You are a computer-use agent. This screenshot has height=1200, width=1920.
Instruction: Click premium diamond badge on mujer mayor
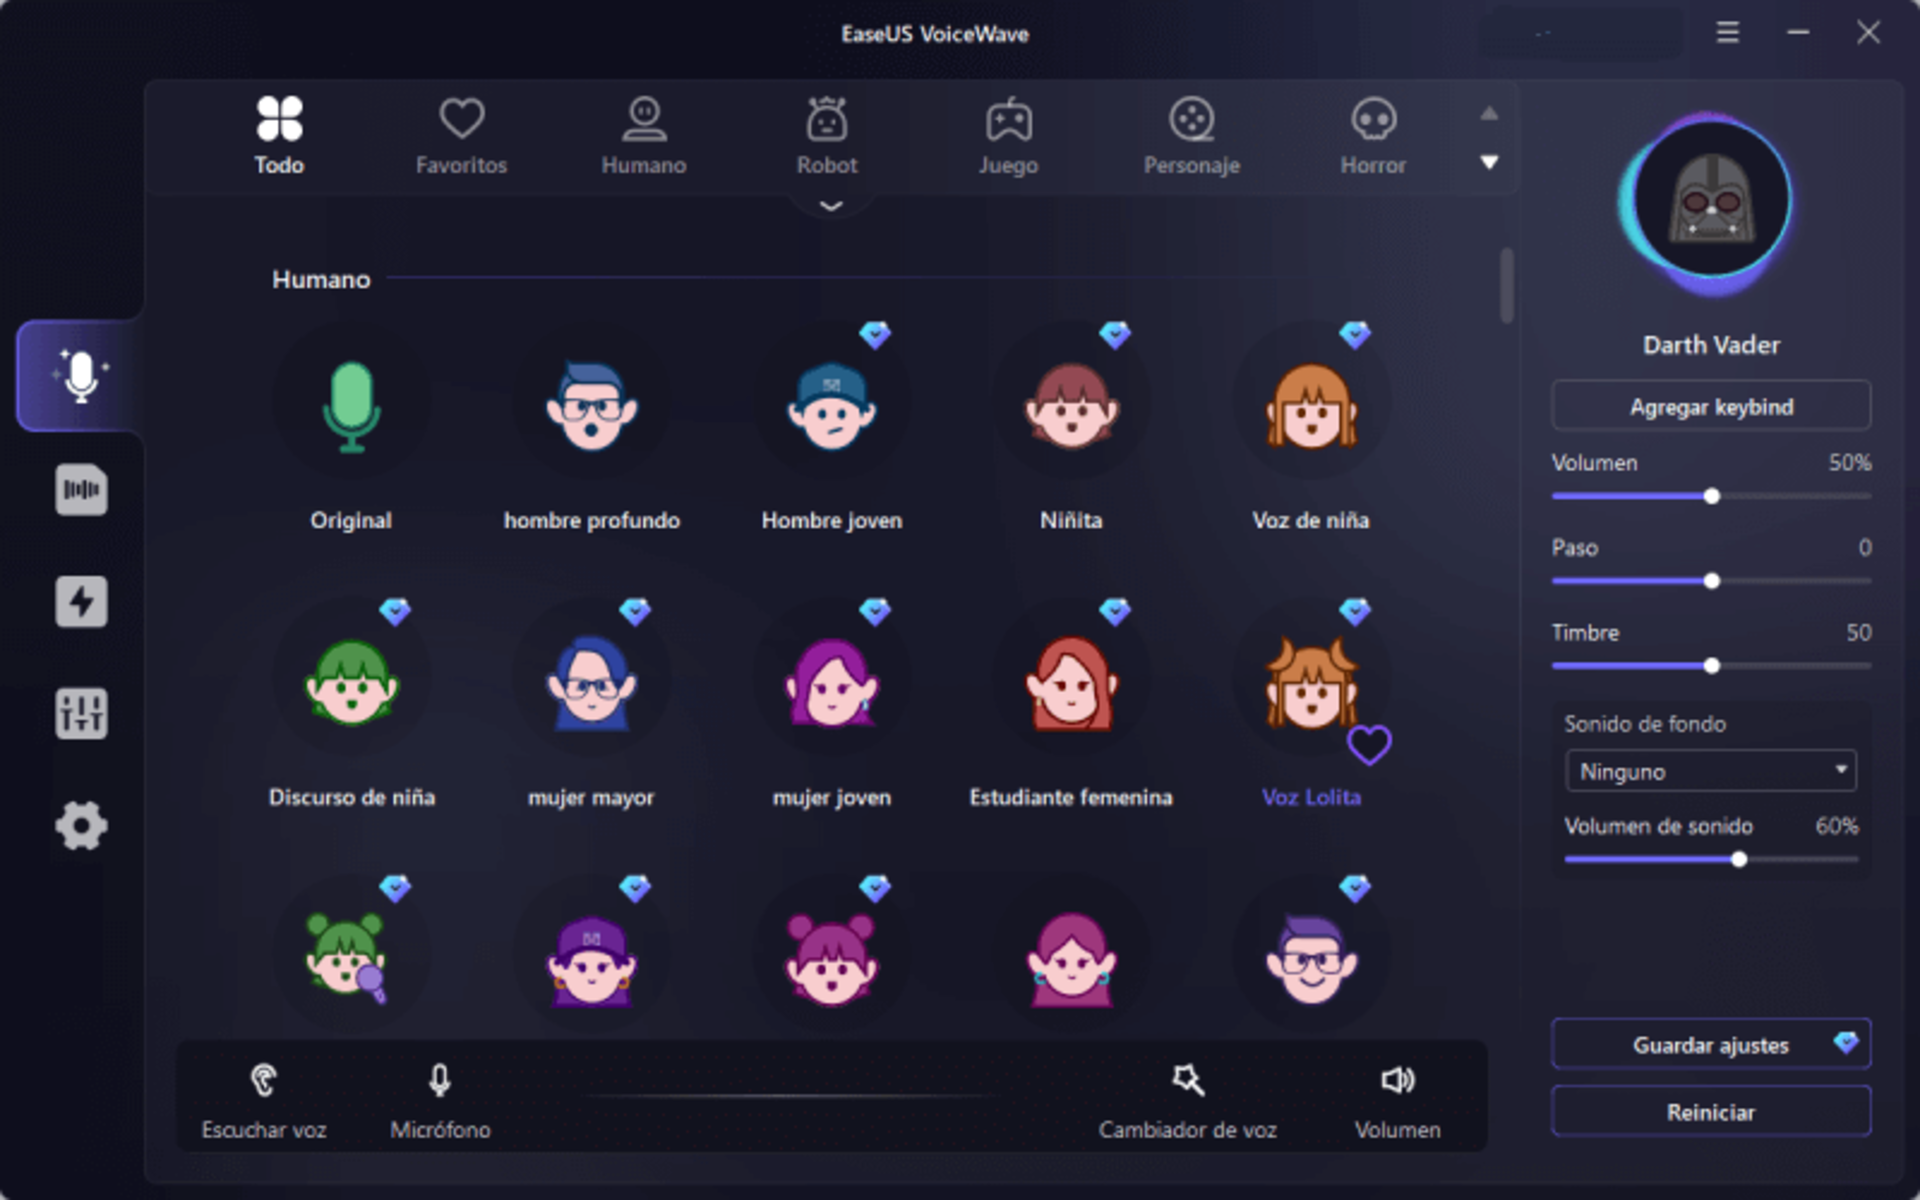pos(635,610)
